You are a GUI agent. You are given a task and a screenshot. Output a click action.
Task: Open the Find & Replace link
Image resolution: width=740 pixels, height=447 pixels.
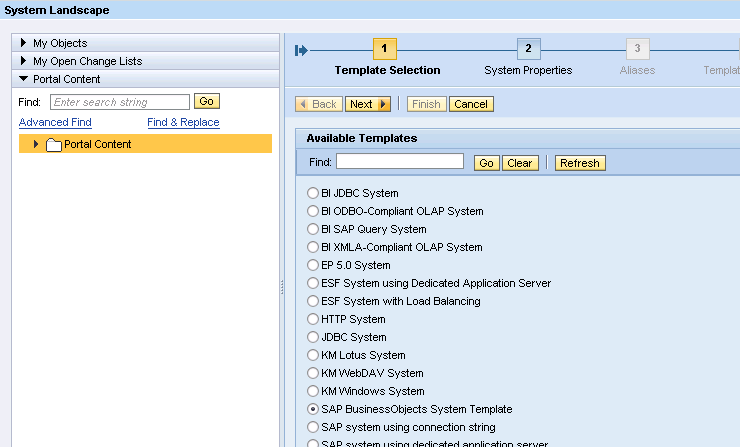[x=183, y=122]
